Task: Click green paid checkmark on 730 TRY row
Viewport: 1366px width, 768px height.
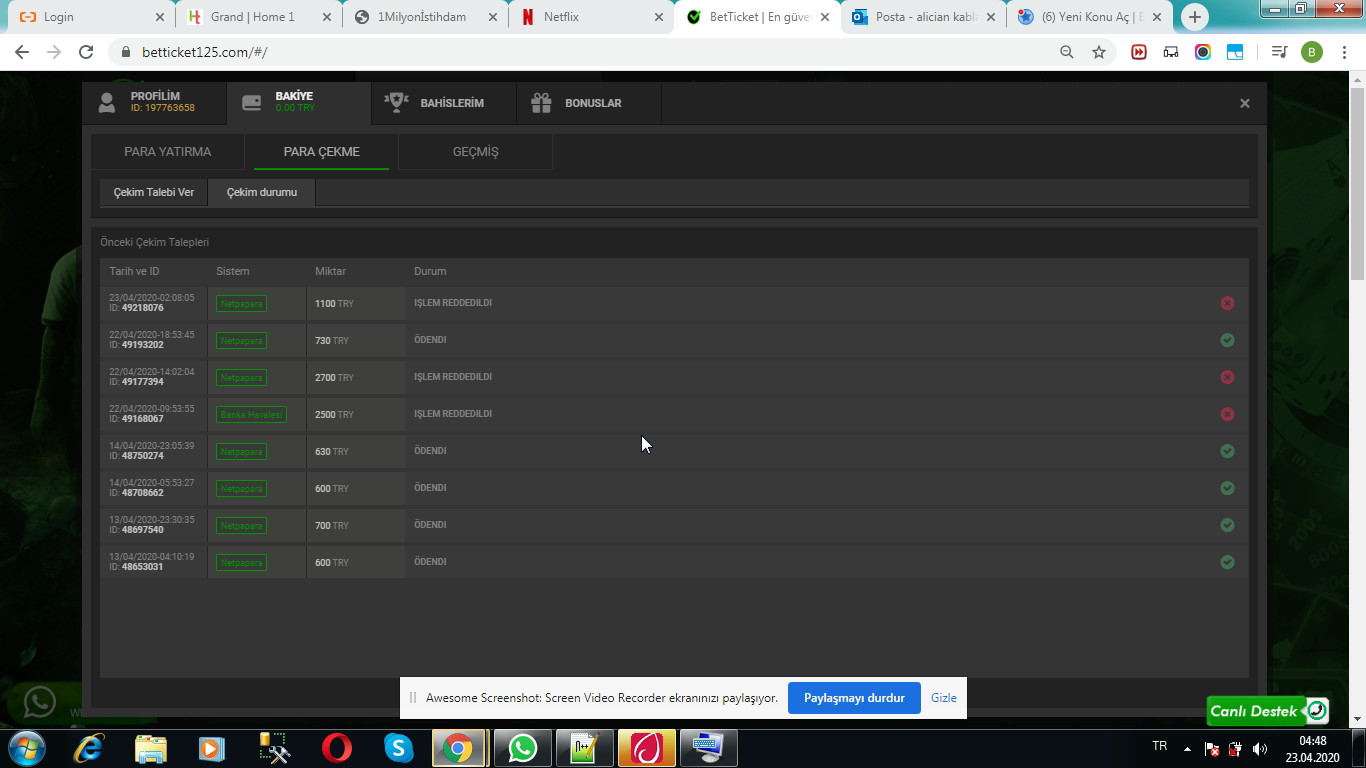Action: (1228, 340)
